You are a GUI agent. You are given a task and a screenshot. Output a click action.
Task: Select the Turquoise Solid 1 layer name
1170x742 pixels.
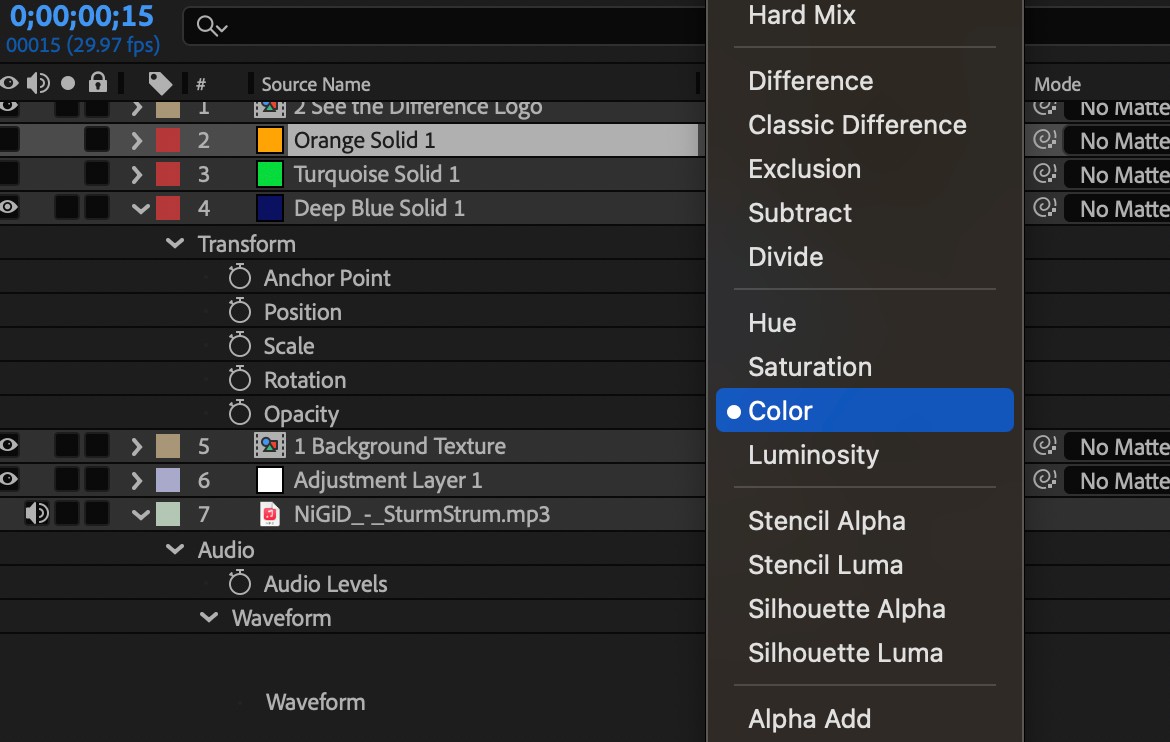coord(377,174)
